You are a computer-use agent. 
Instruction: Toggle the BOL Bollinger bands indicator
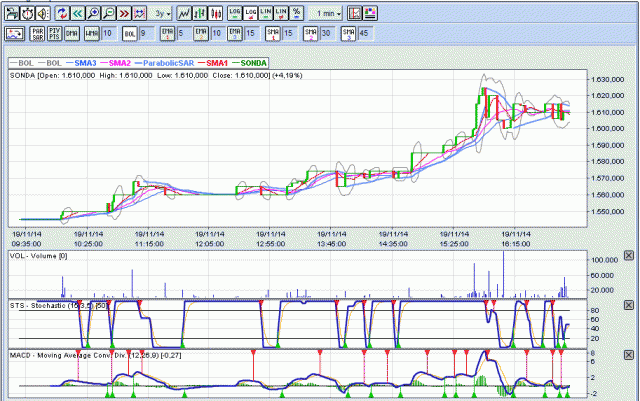tap(128, 33)
